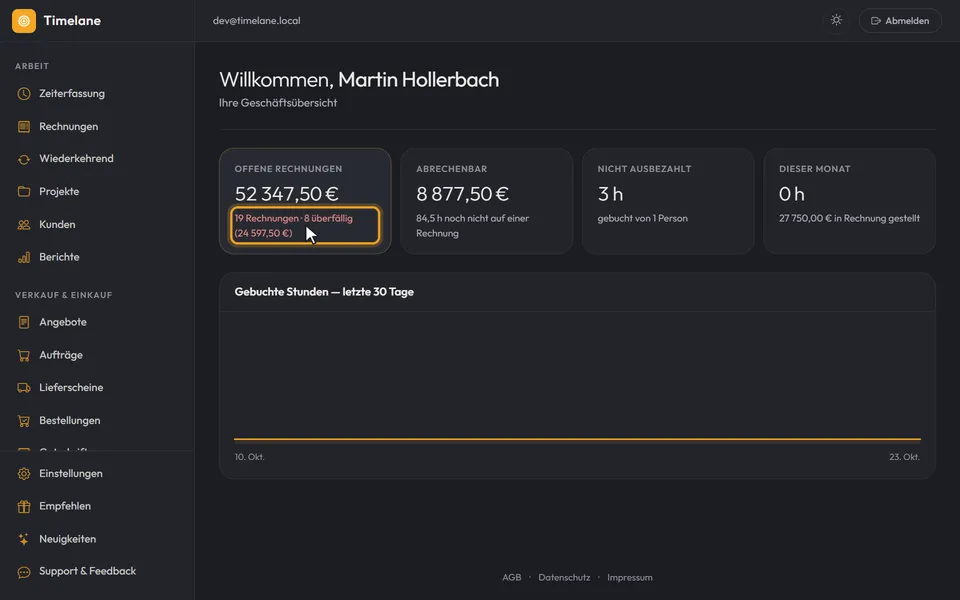Open the Datenschutz footer link
The height and width of the screenshot is (600, 960).
[x=564, y=577]
